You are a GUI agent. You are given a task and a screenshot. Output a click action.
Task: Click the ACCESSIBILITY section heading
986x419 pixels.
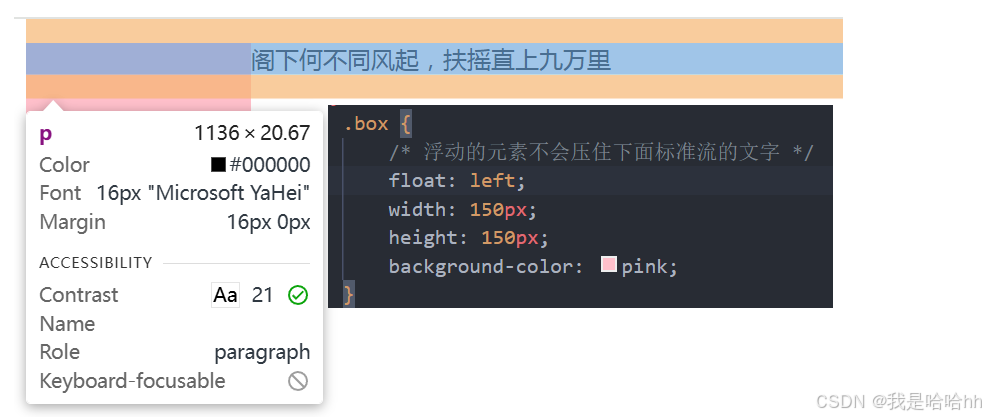coord(96,263)
